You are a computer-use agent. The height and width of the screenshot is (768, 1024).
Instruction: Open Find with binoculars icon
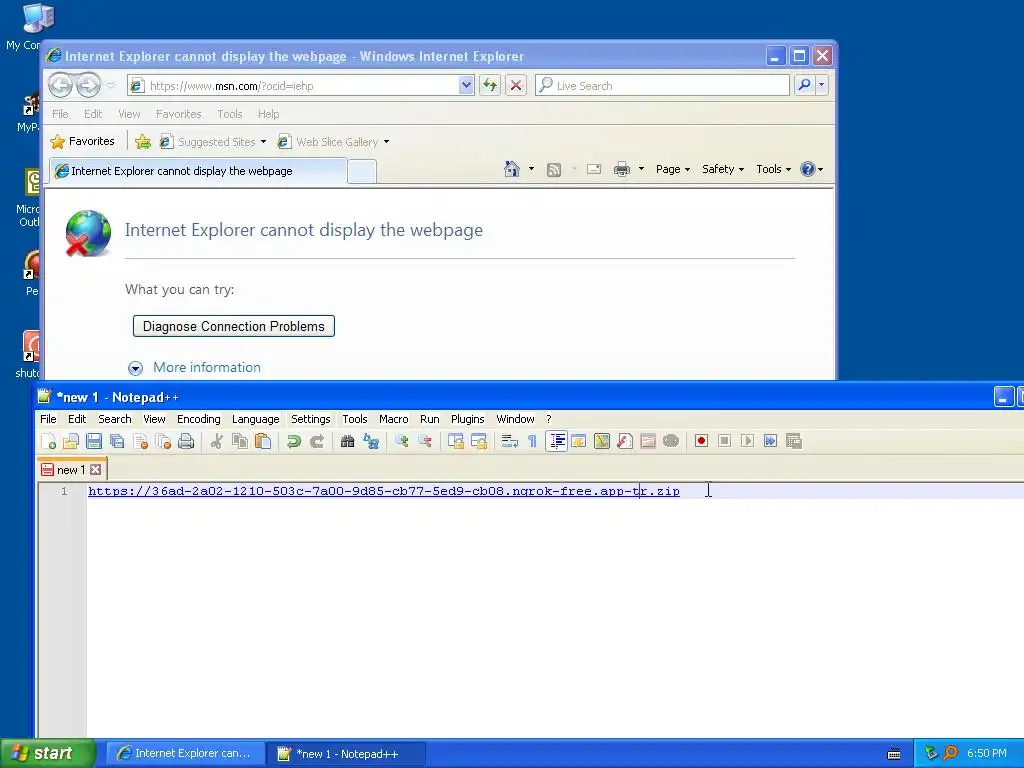(x=347, y=441)
